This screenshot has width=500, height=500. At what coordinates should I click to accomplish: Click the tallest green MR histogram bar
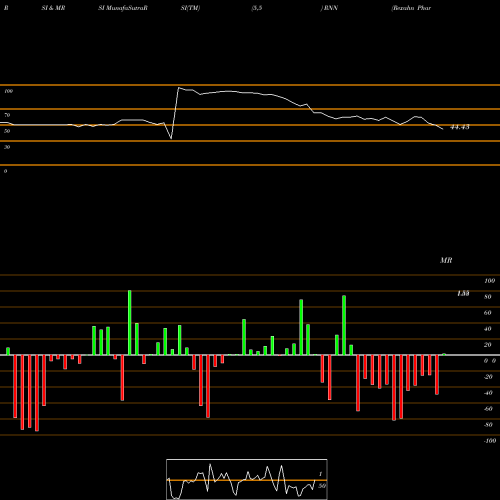(x=130, y=323)
